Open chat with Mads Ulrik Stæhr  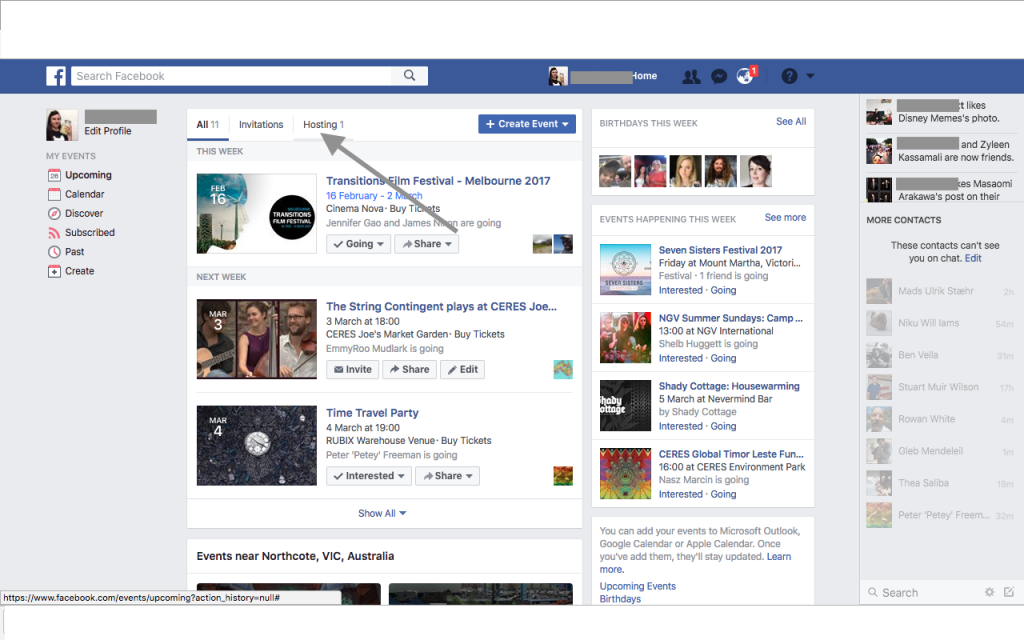(940, 291)
